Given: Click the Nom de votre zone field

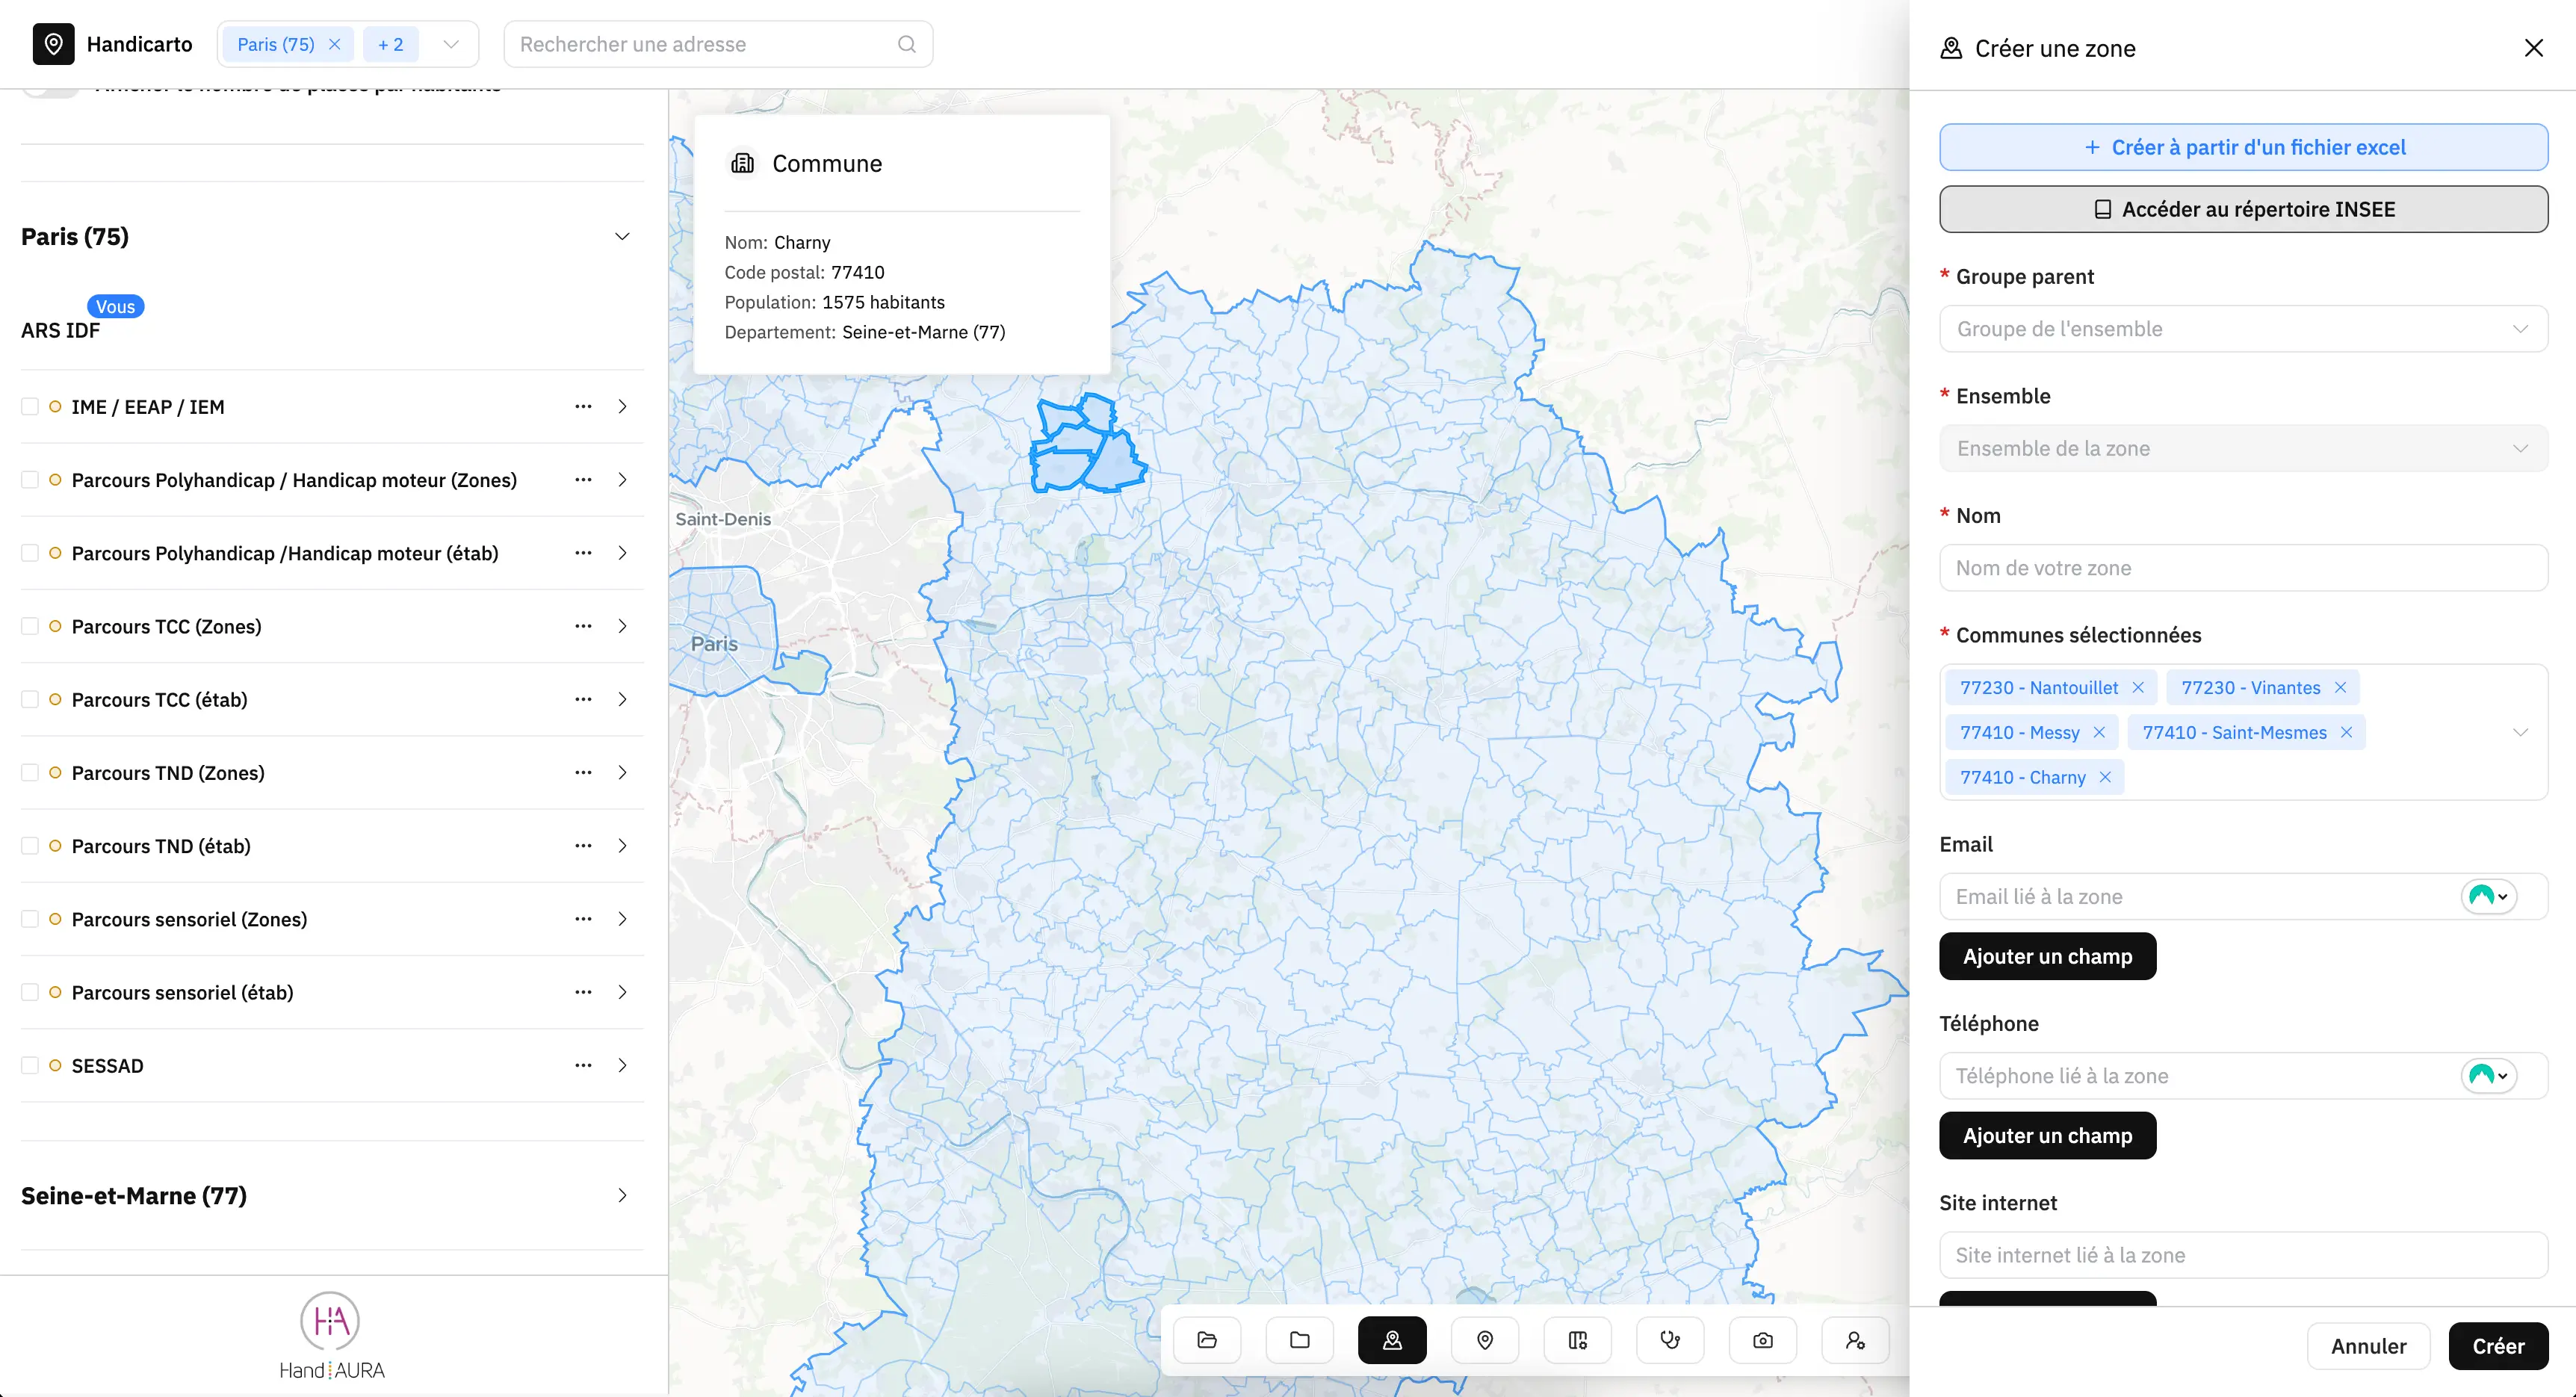Looking at the screenshot, I should click(x=2242, y=568).
